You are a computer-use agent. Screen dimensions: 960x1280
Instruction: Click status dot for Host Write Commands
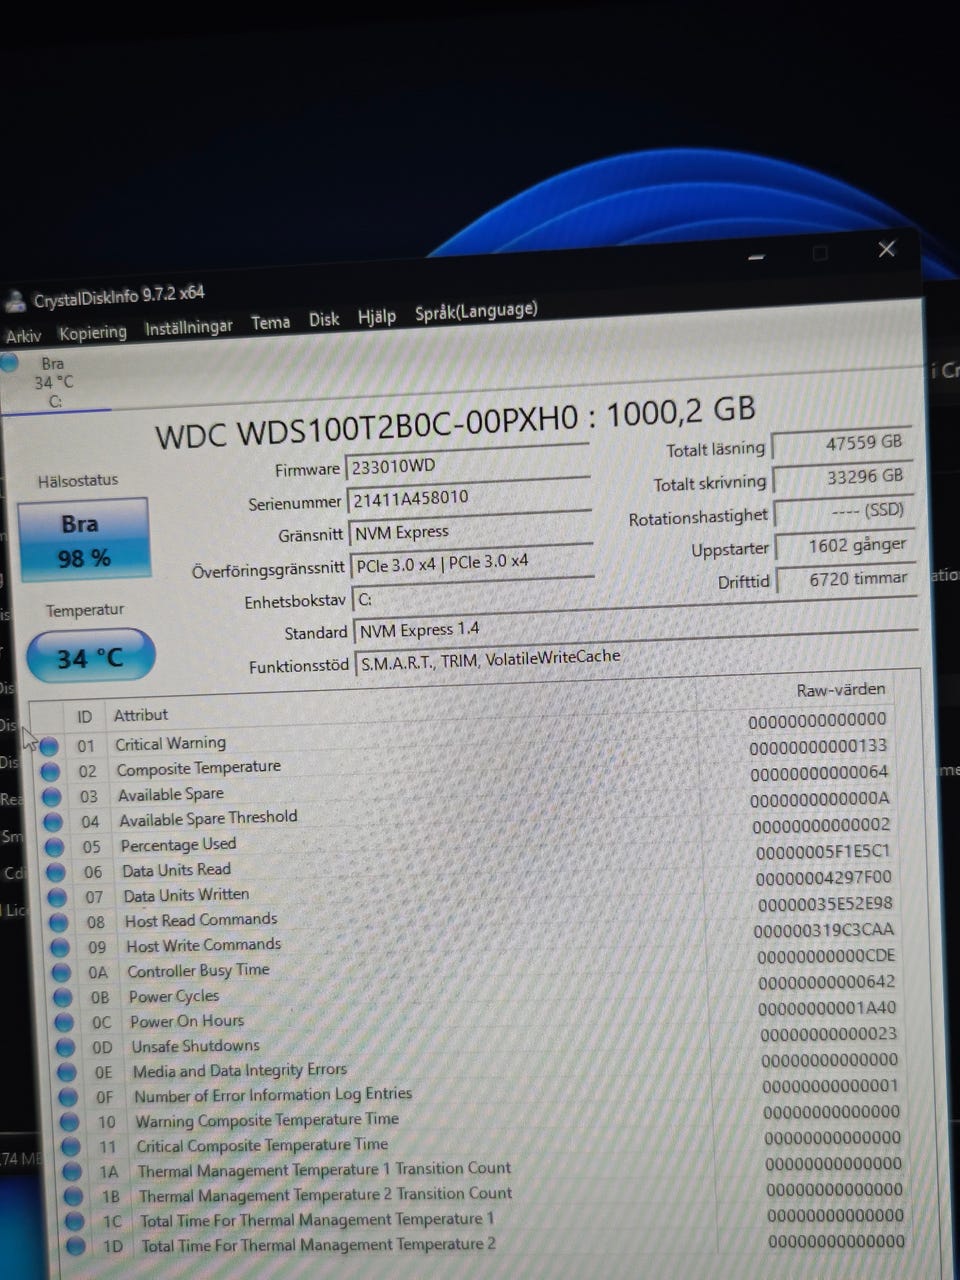click(x=60, y=947)
